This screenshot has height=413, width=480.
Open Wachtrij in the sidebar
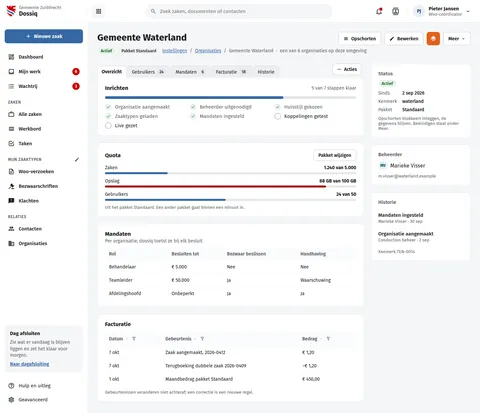point(44,86)
